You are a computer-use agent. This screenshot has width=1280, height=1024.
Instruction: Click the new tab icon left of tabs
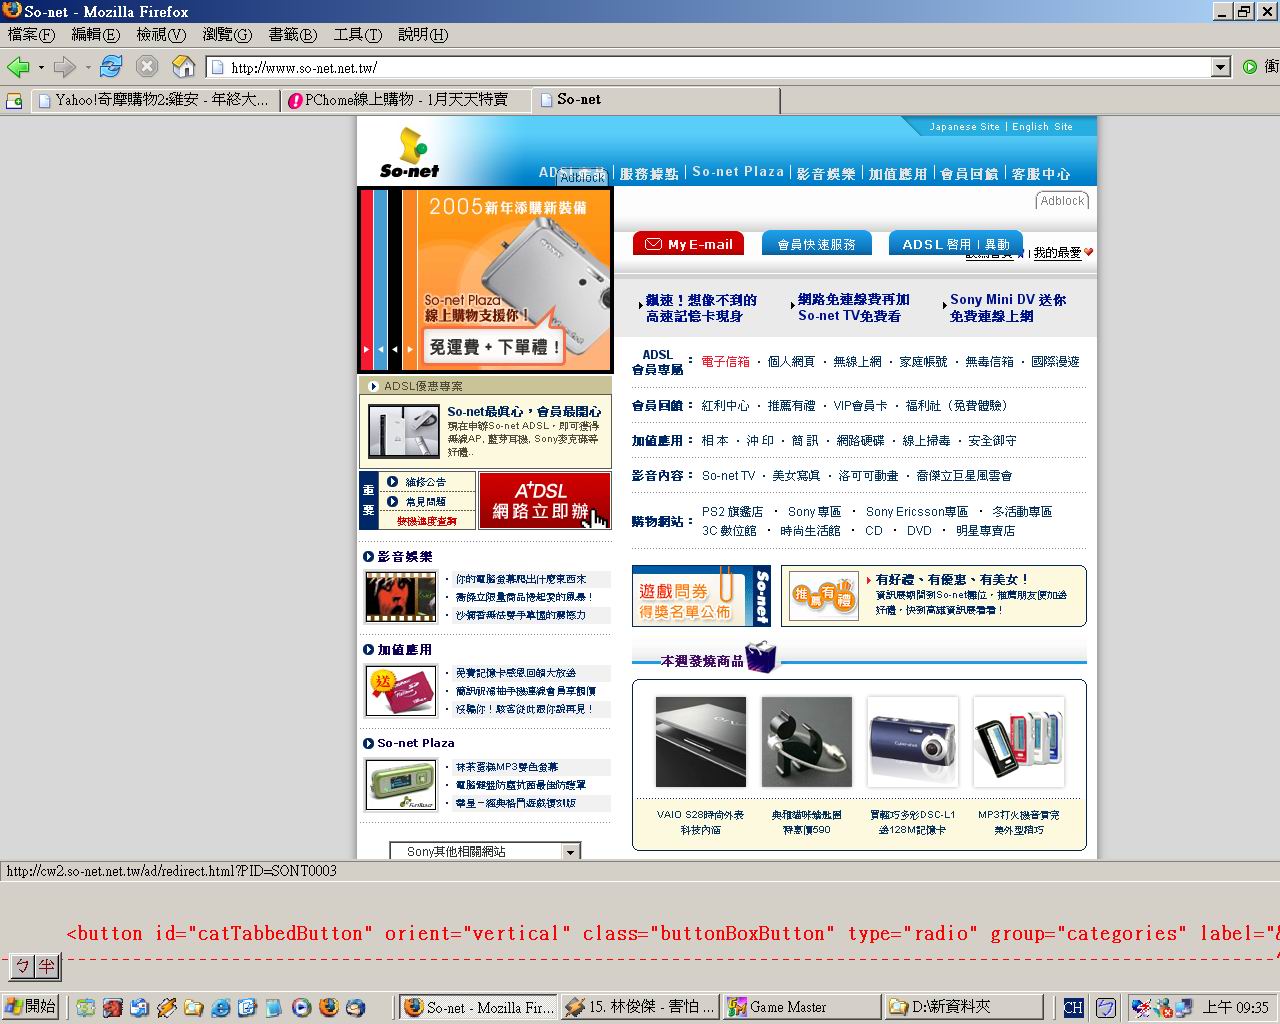pyautogui.click(x=14, y=100)
